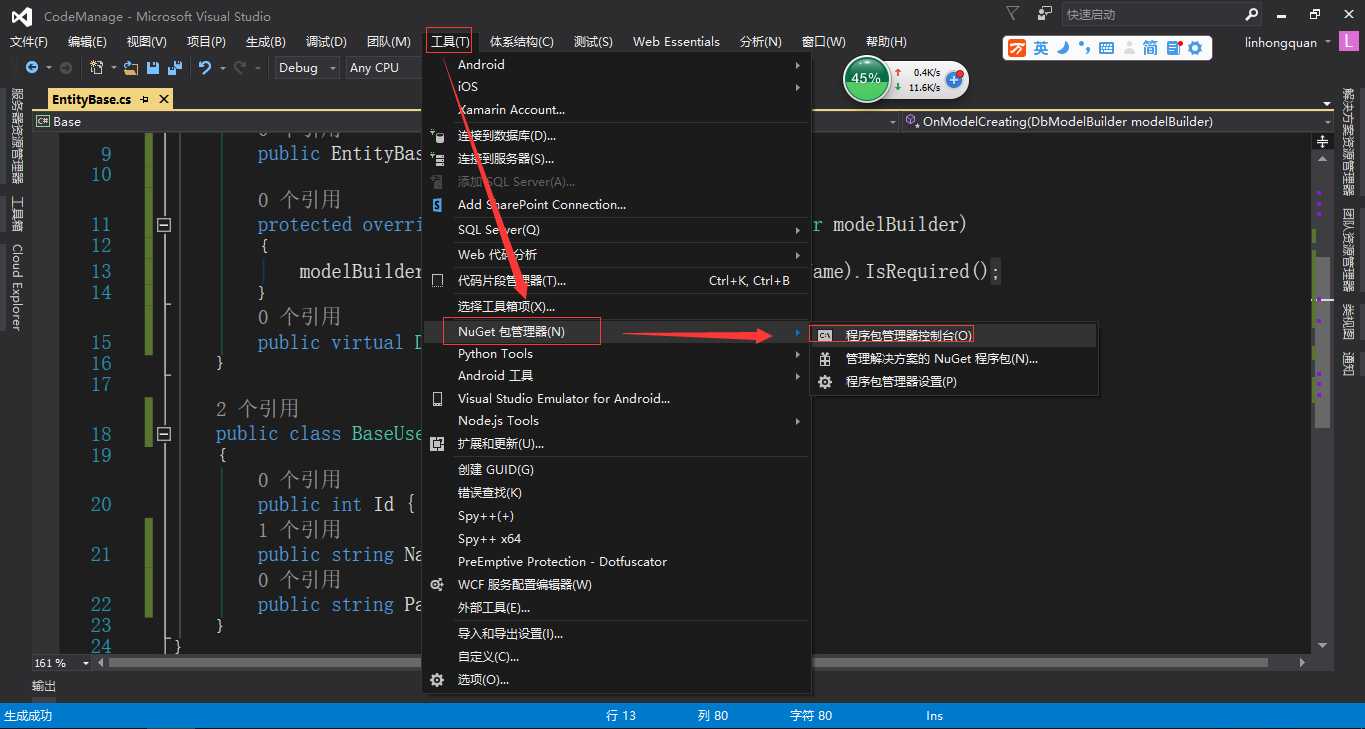This screenshot has height=729, width=1365.
Task: Pin the EntityBase.cs tab
Action: point(145,99)
